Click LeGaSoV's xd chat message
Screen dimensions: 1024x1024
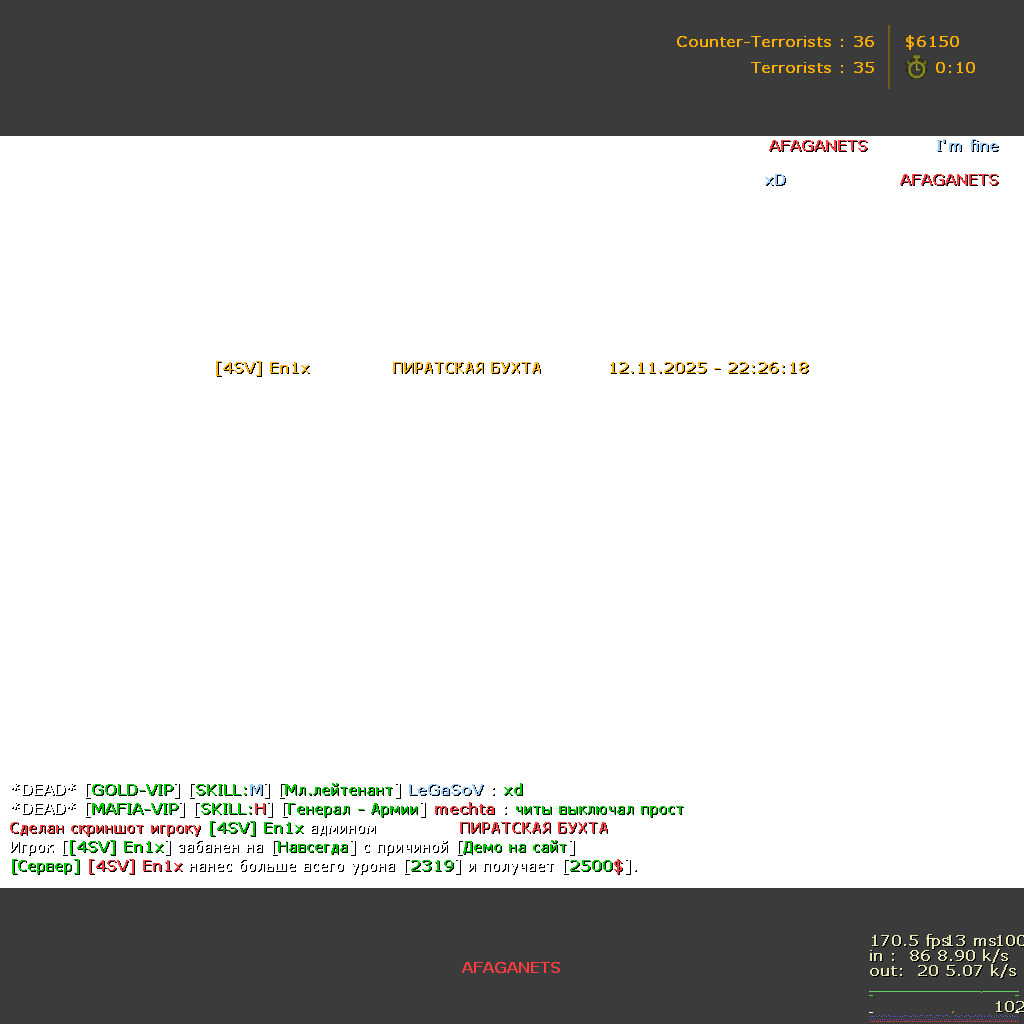[x=512, y=790]
